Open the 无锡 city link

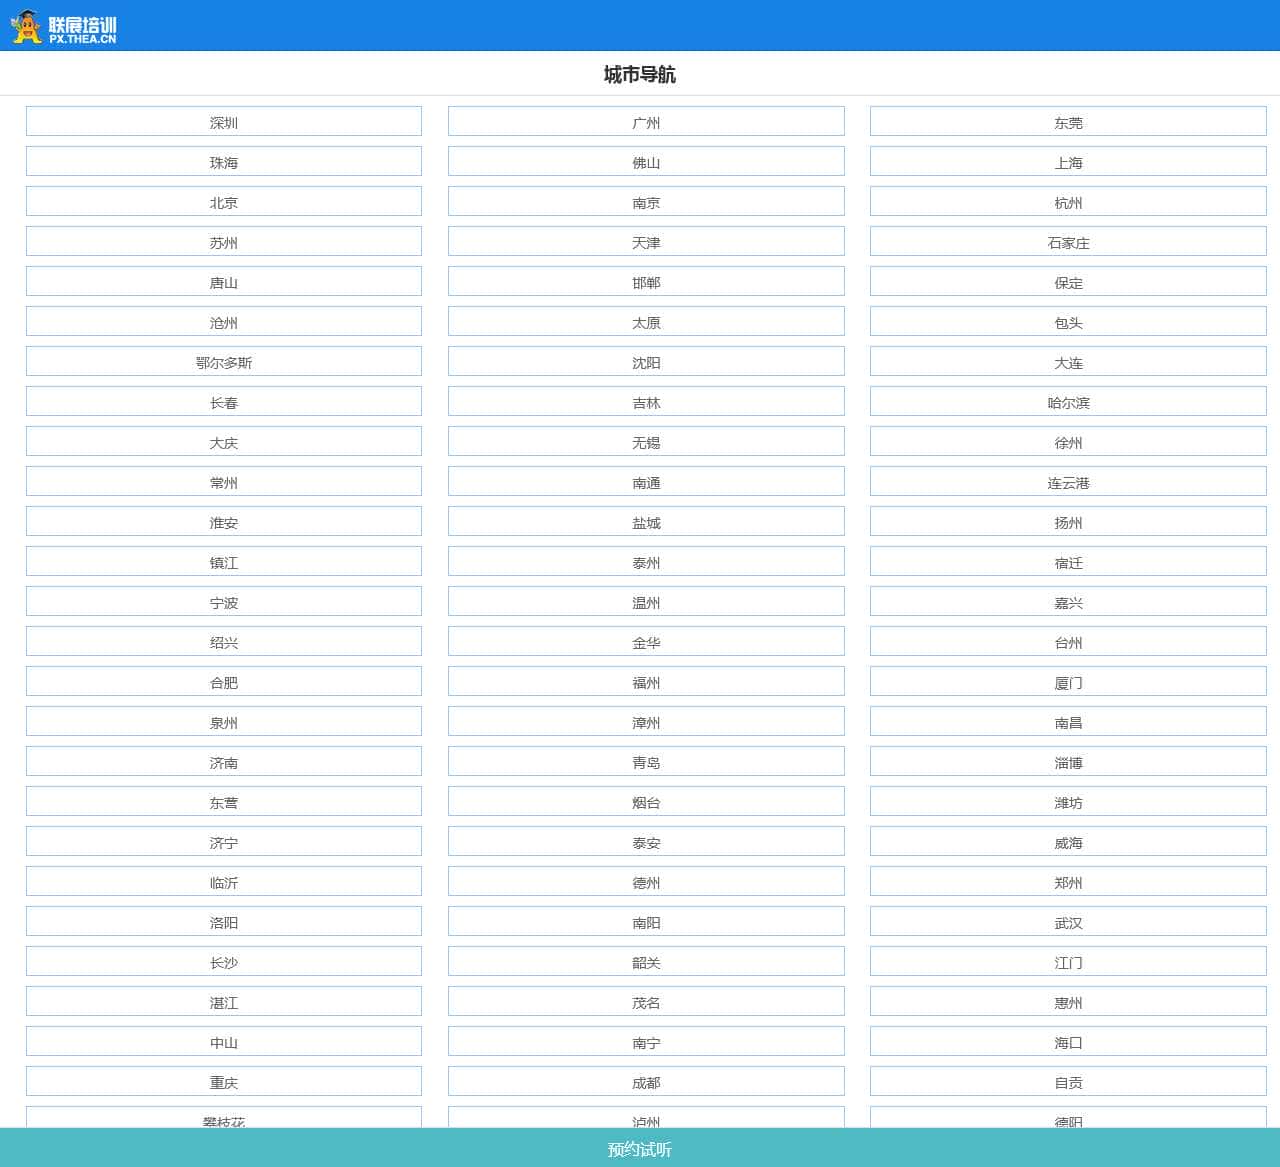(x=646, y=442)
